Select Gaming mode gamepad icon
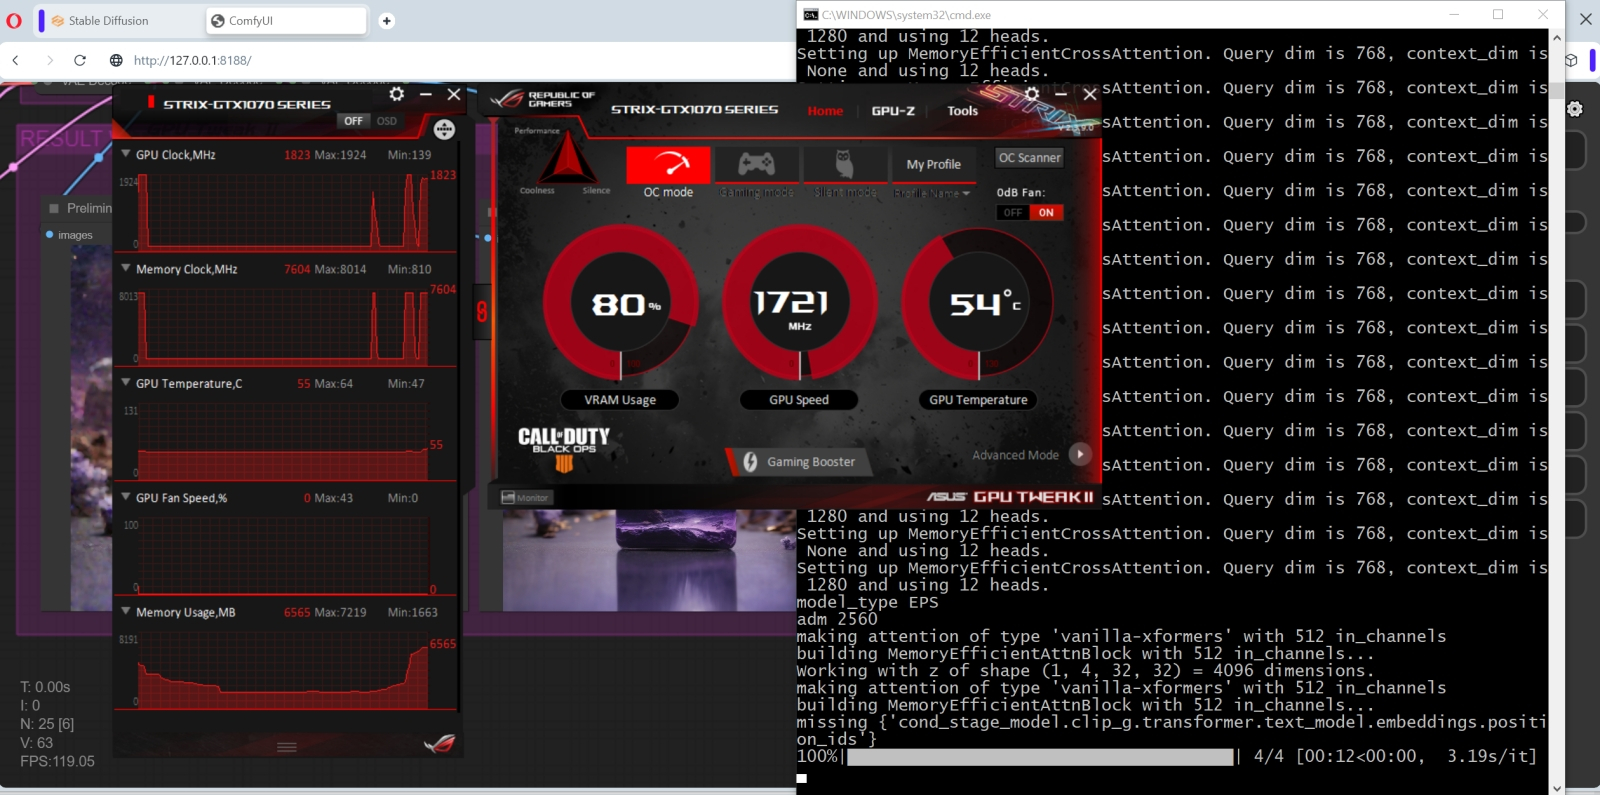This screenshot has height=795, width=1600. (x=756, y=165)
